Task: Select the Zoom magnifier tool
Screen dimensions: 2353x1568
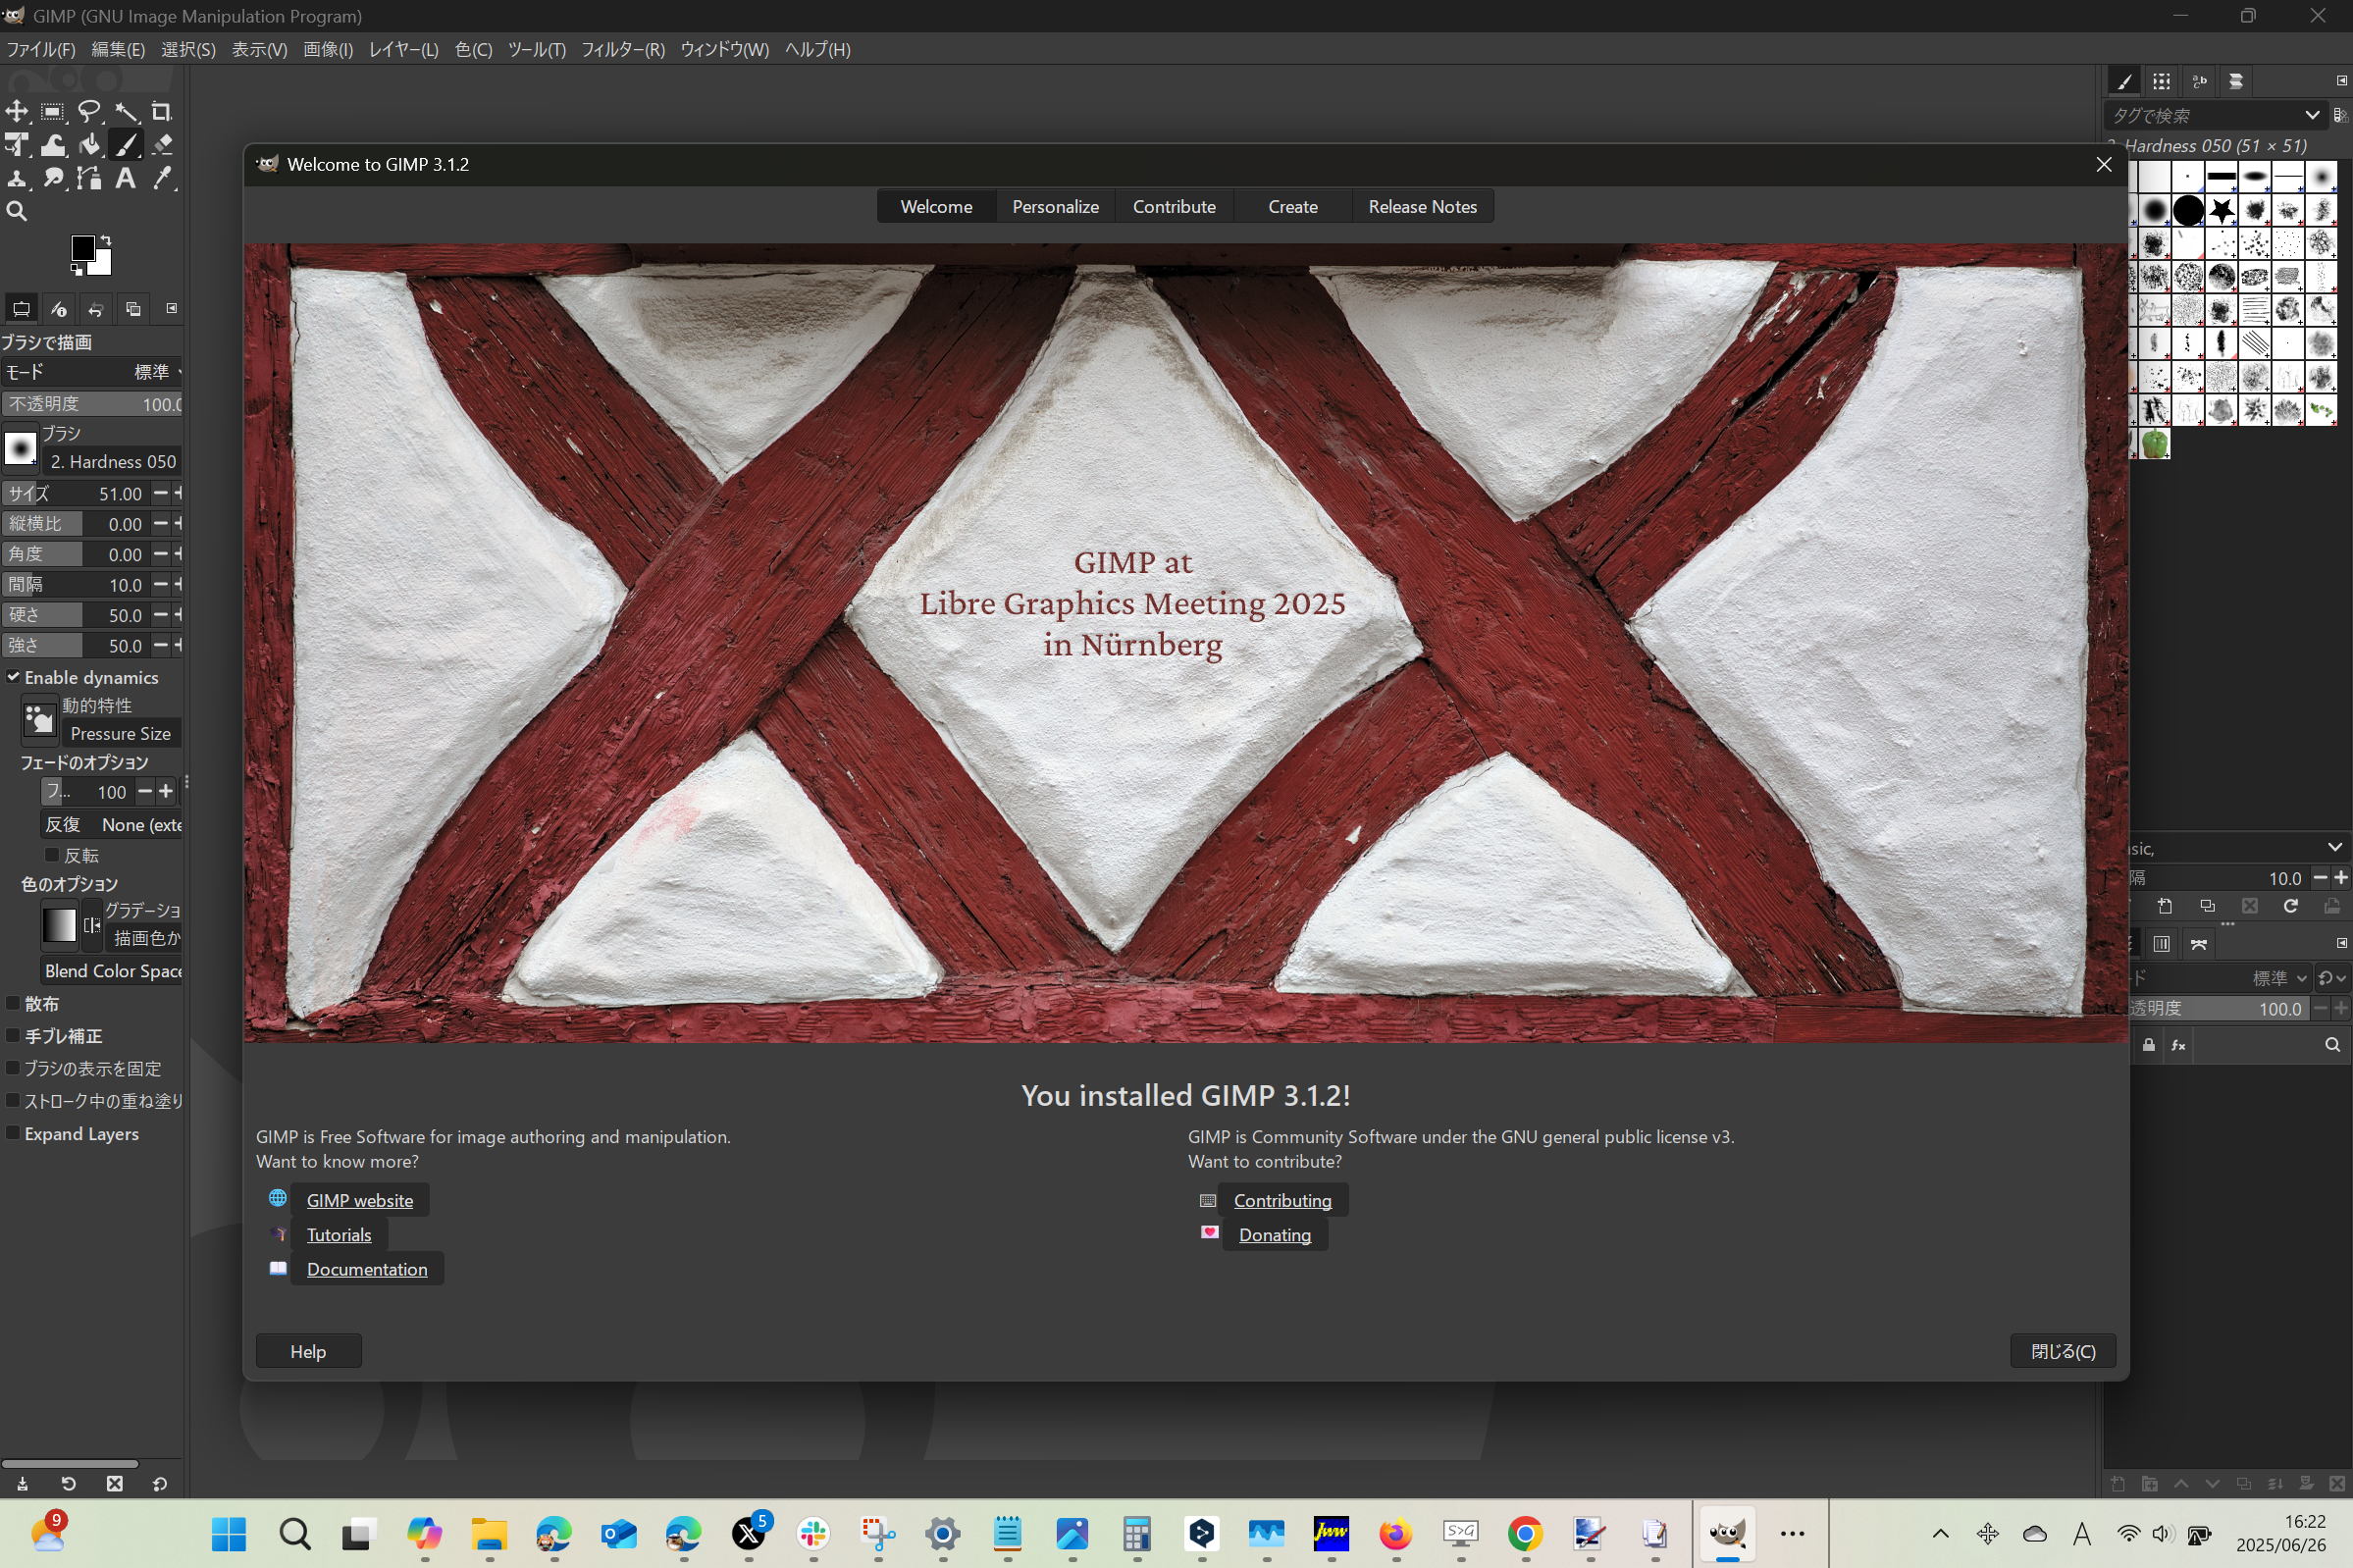Action: pyautogui.click(x=17, y=211)
